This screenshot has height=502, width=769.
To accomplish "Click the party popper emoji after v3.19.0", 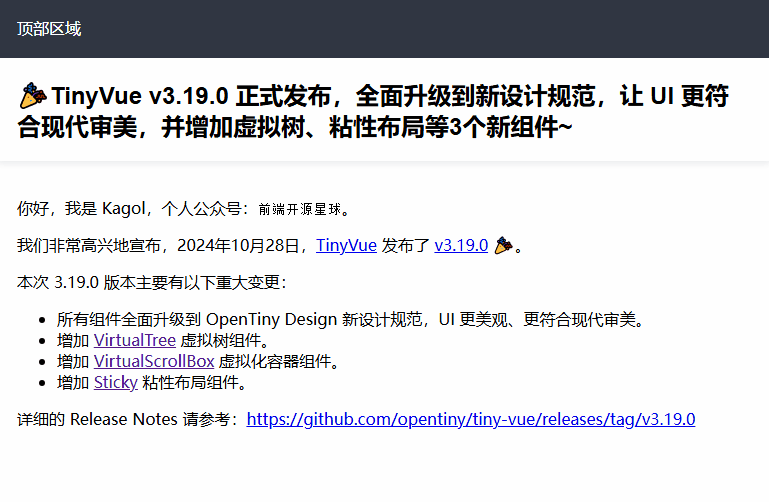I will coord(503,245).
